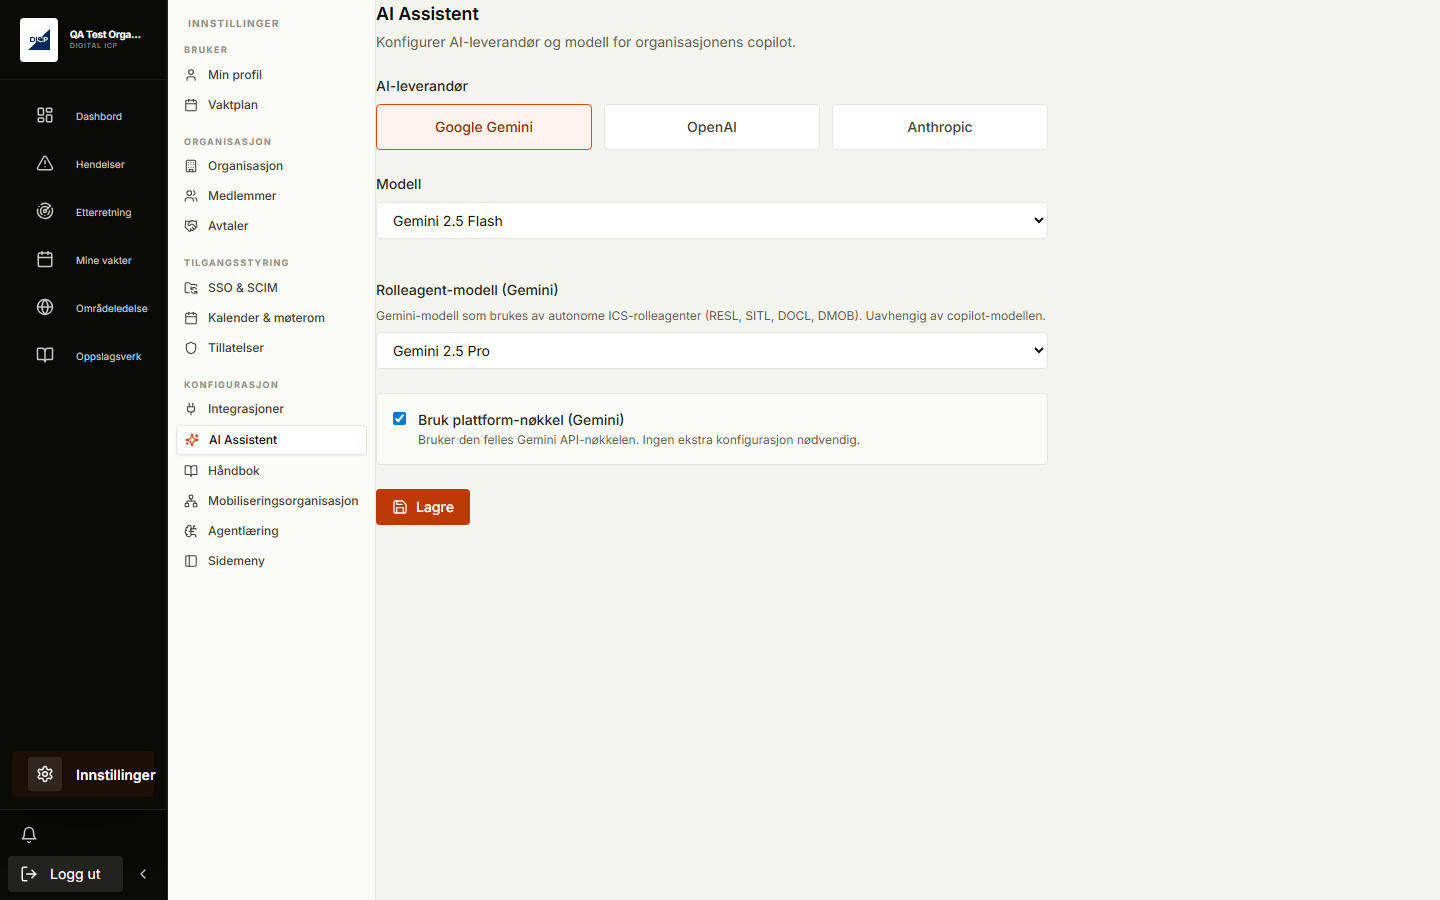Image resolution: width=1440 pixels, height=900 pixels.
Task: Click the organization logo in the top left
Action: pyautogui.click(x=39, y=40)
